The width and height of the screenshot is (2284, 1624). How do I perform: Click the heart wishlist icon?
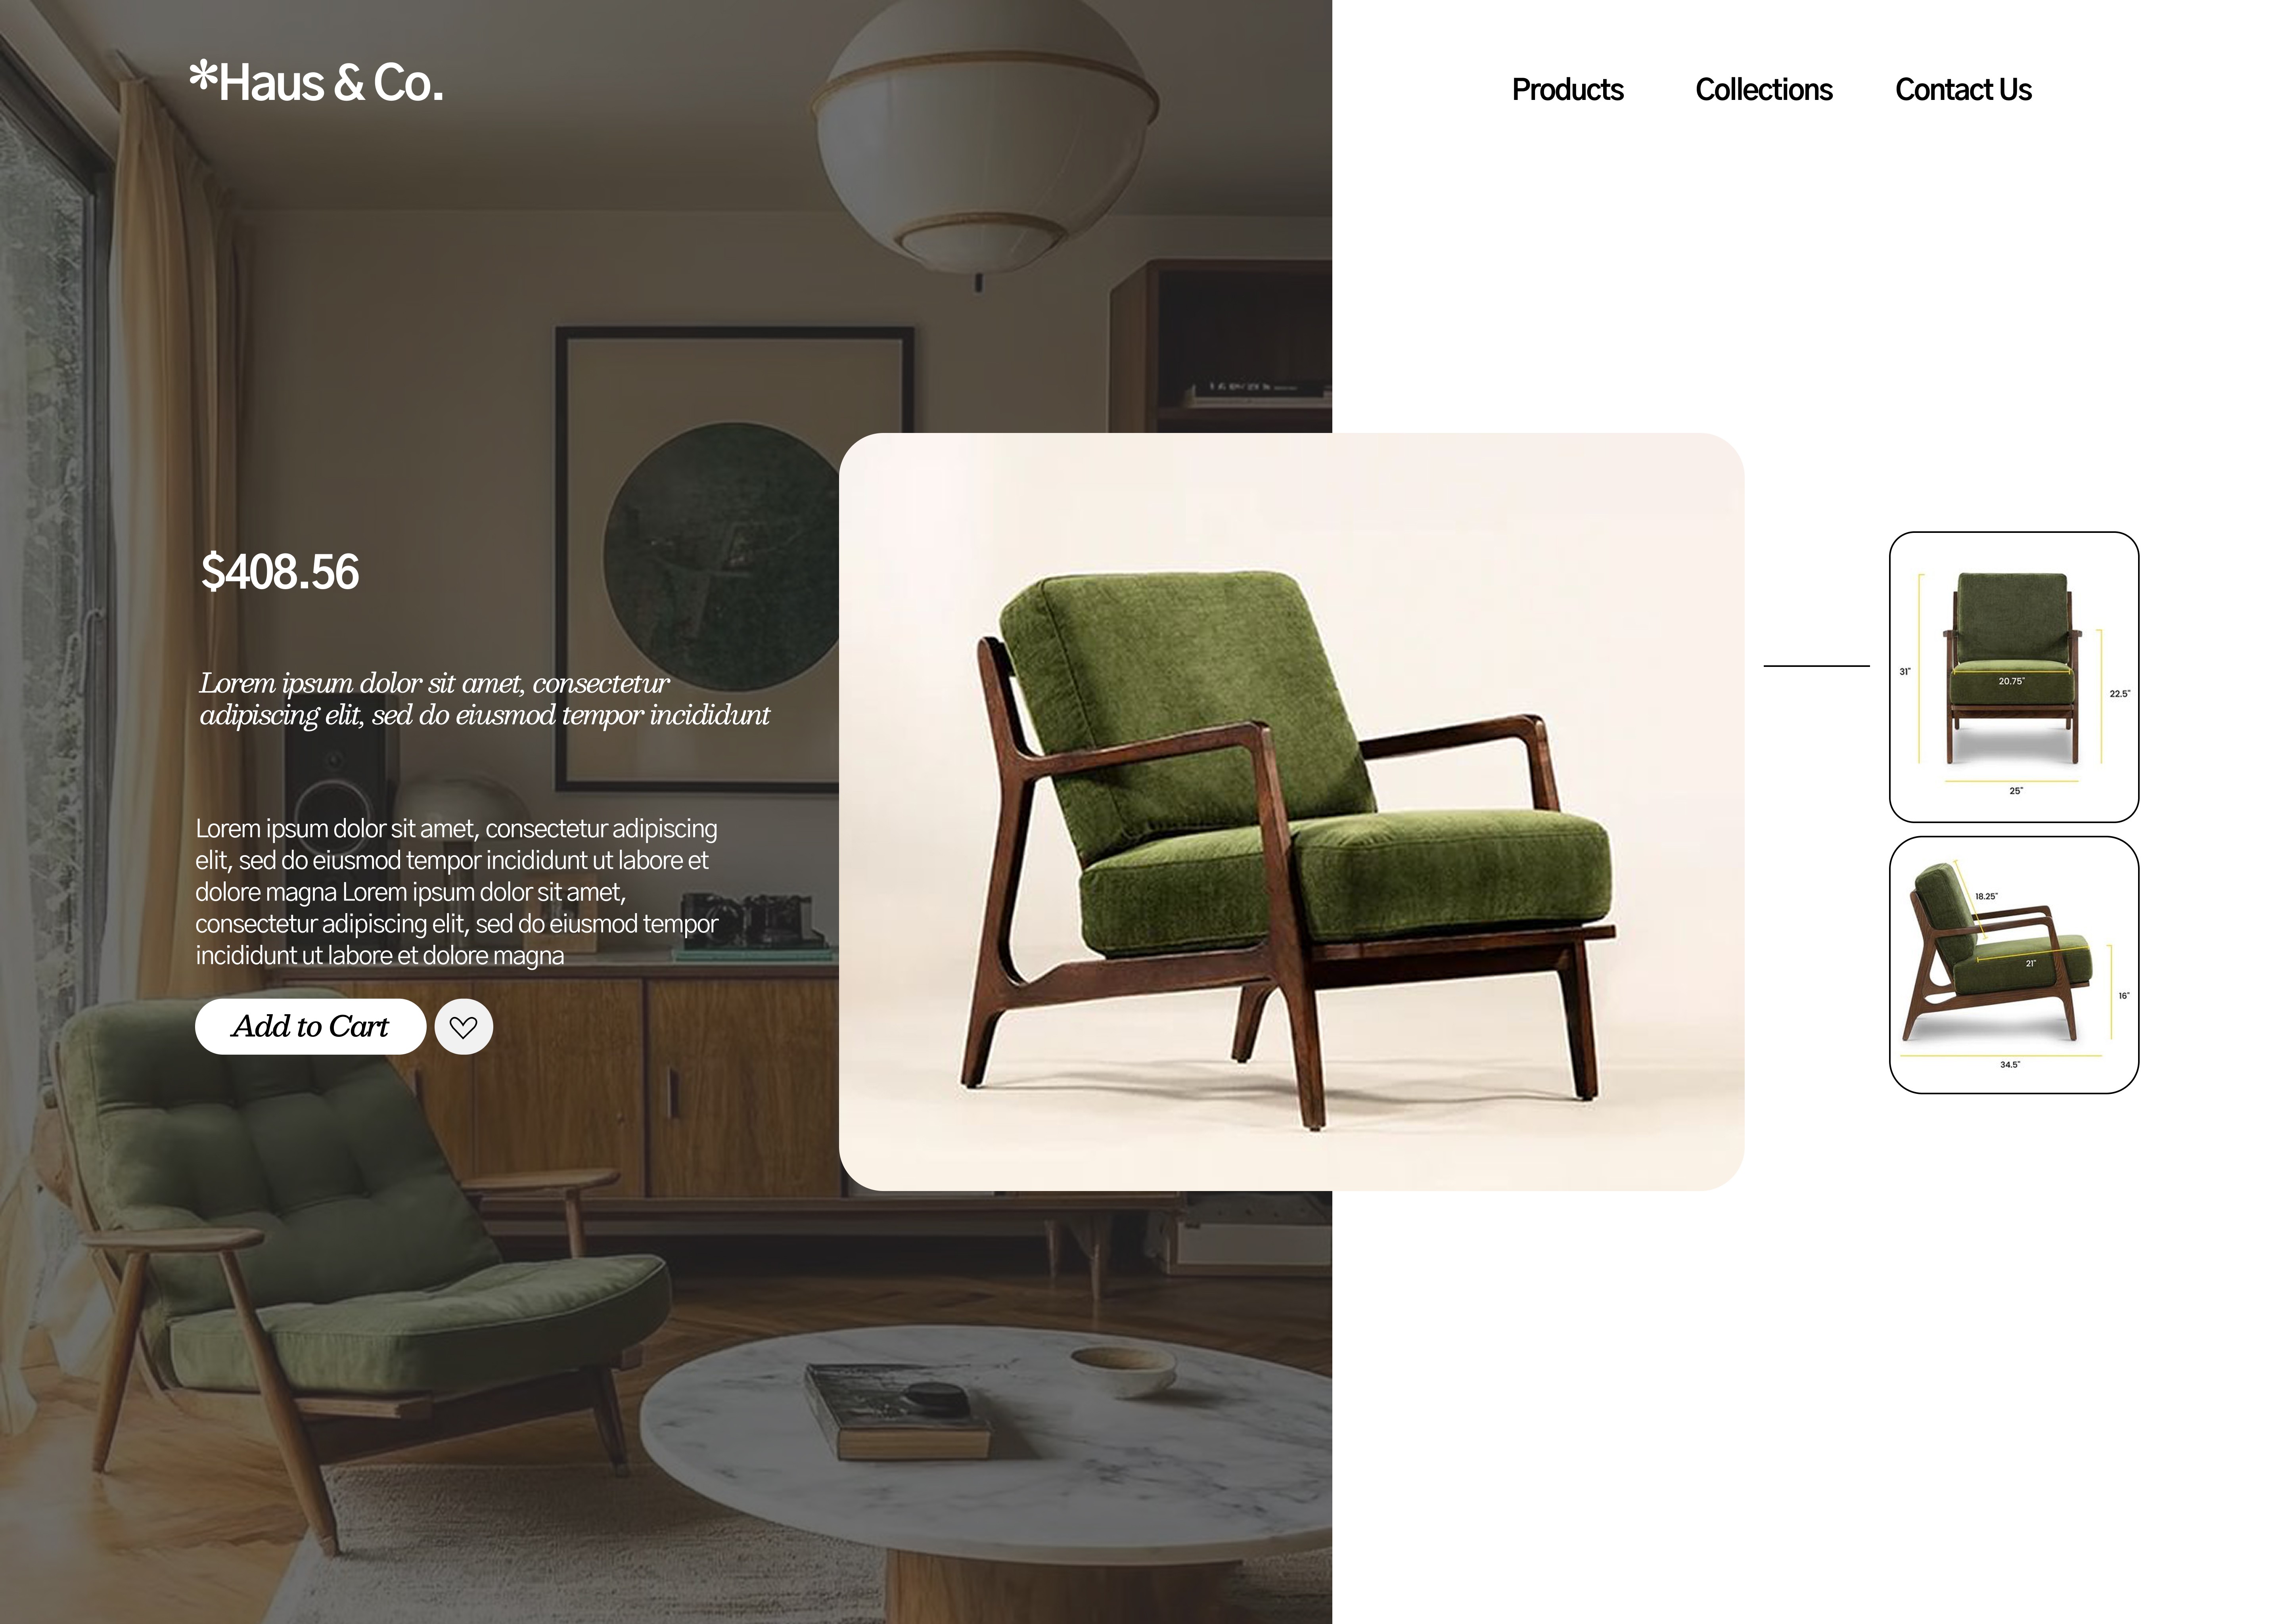(x=463, y=1026)
